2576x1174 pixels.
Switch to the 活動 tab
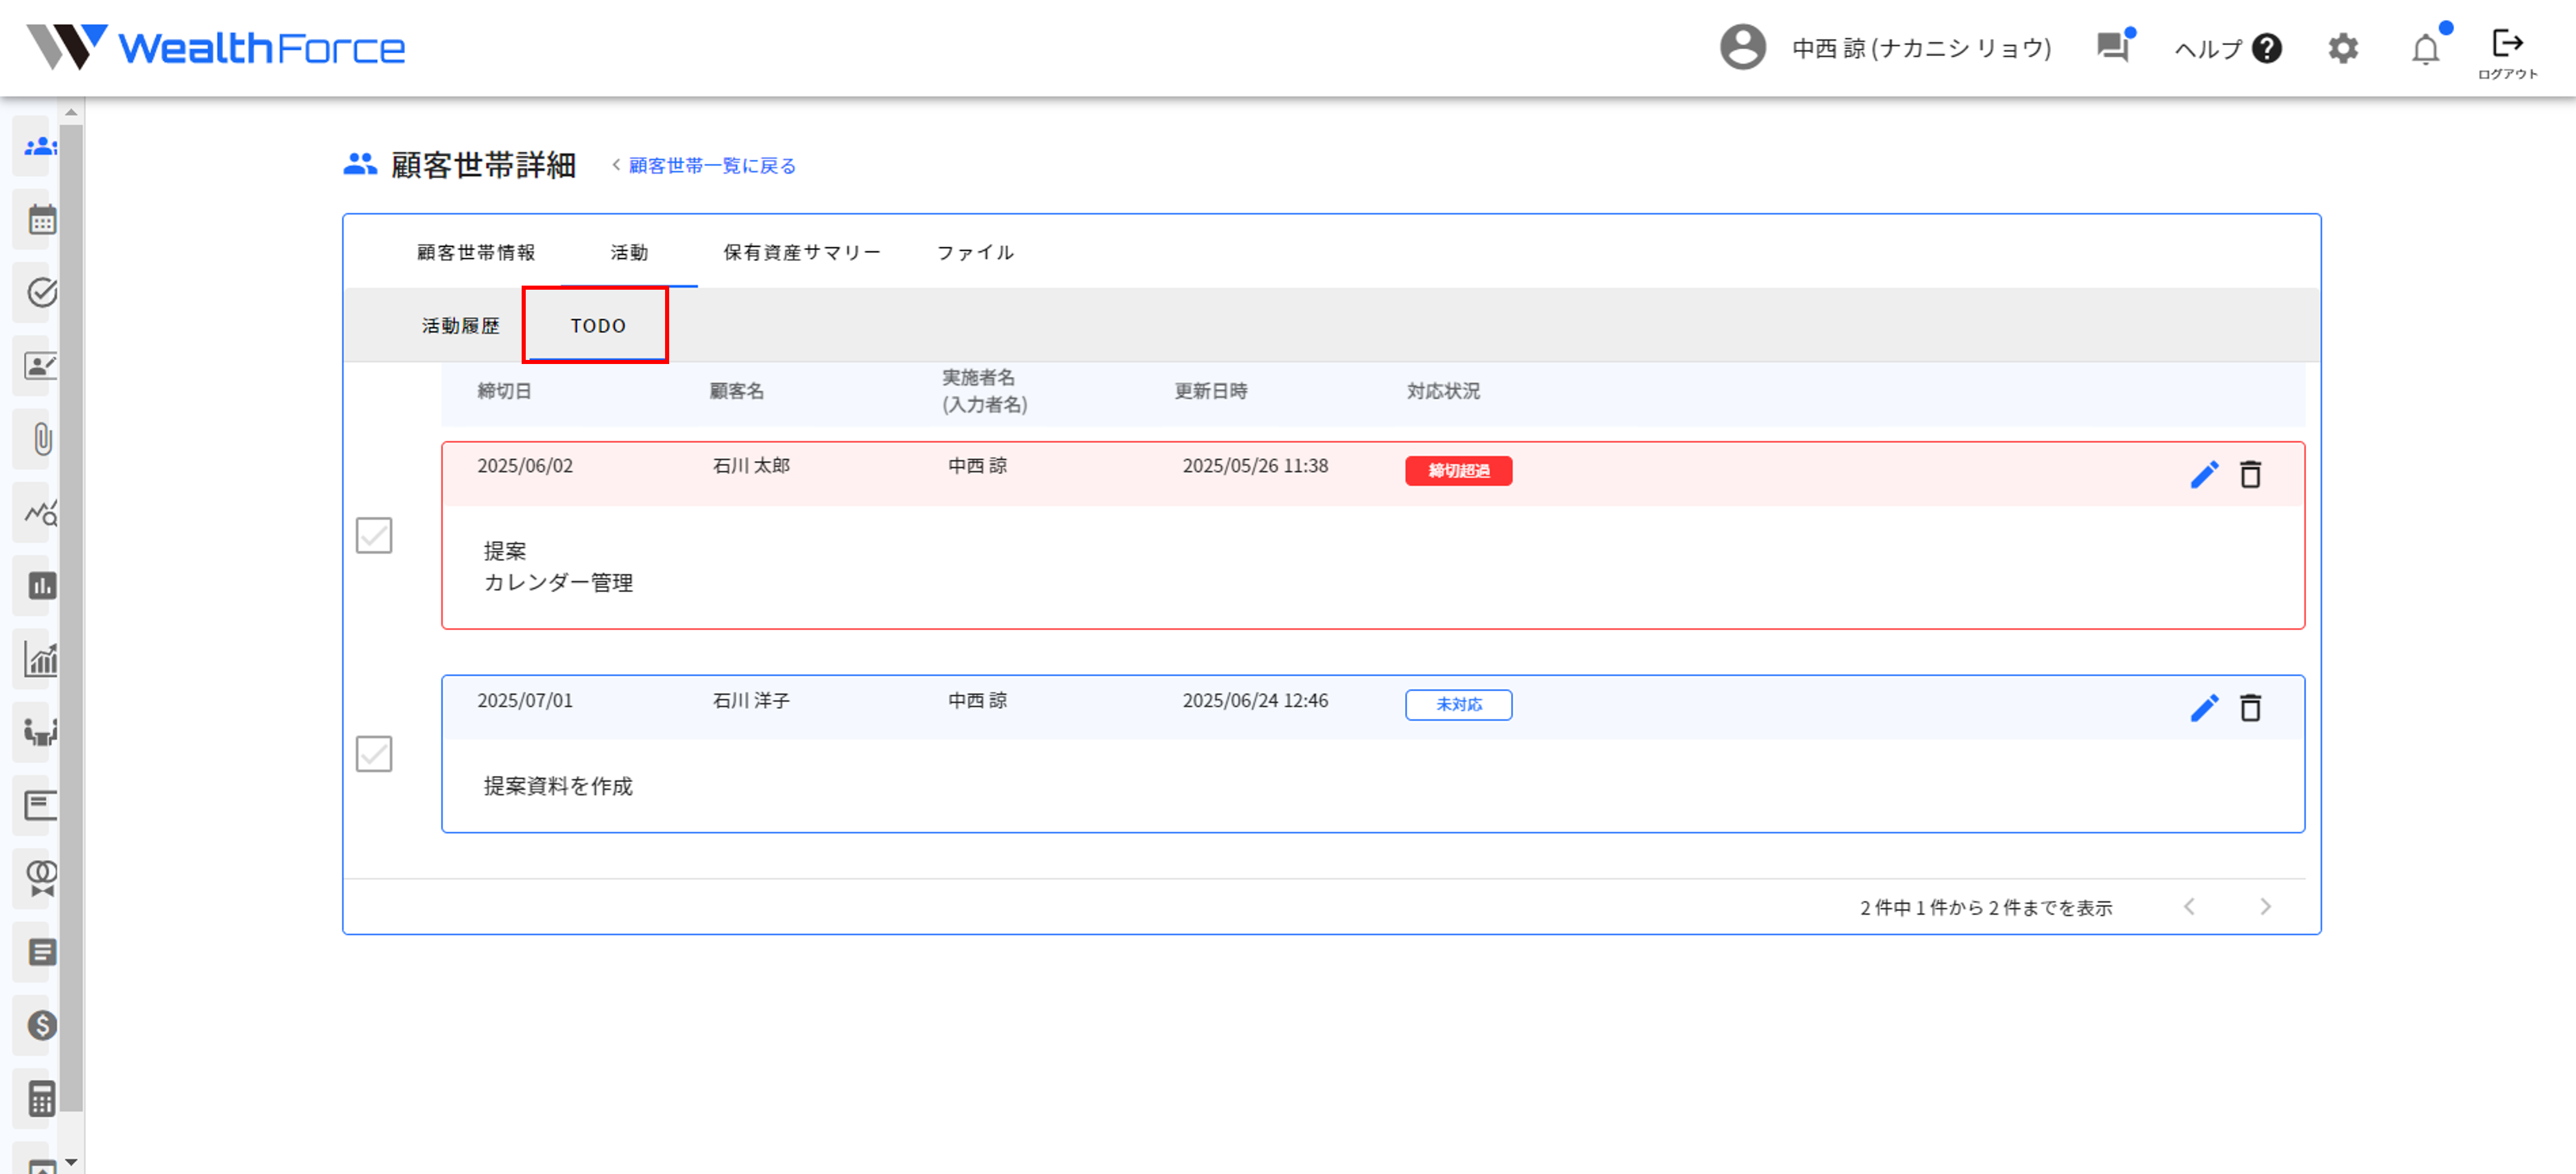point(630,252)
